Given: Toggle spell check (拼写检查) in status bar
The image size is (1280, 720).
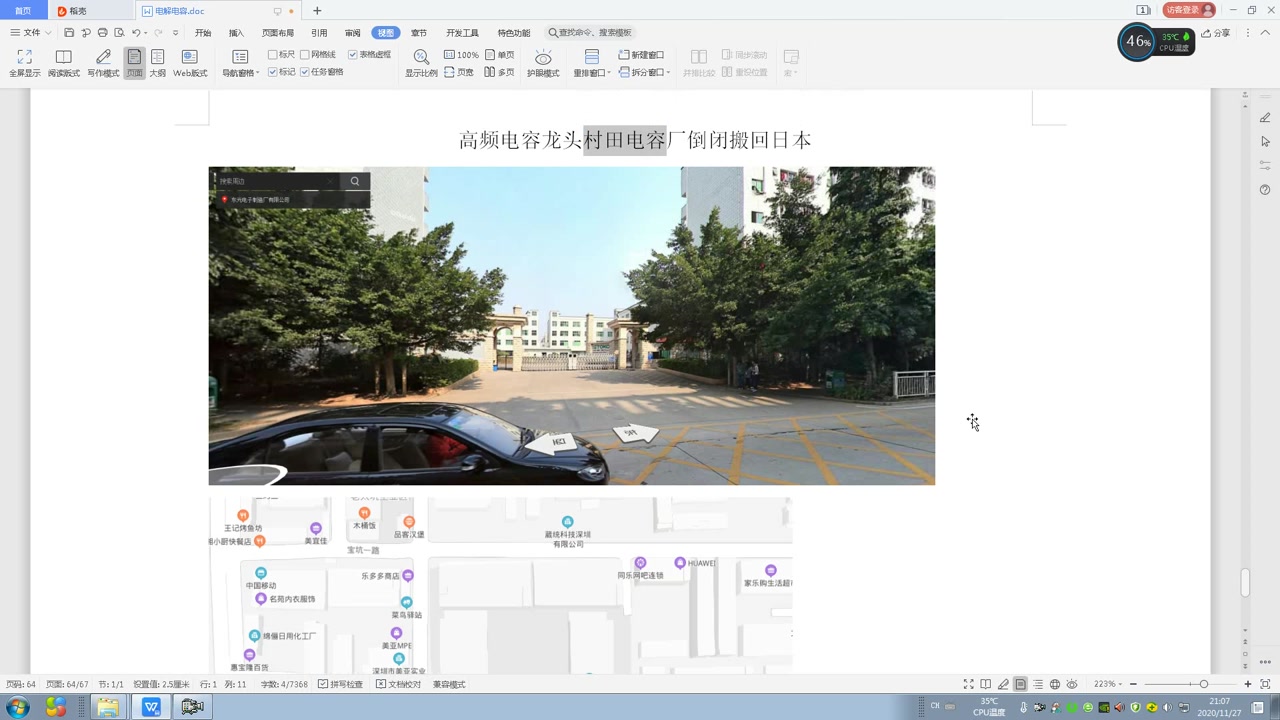Looking at the screenshot, I should pos(340,684).
